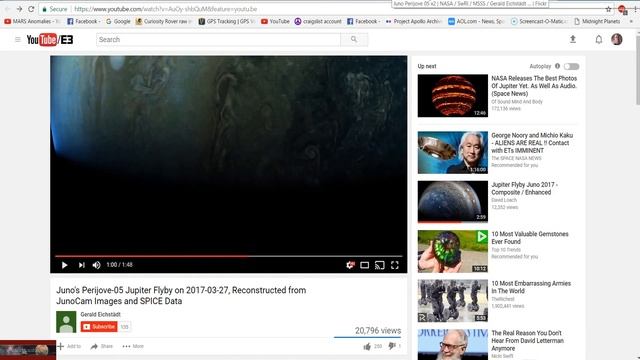The image size is (640, 360).
Task: Reload the page in the browser
Action: point(31,9)
